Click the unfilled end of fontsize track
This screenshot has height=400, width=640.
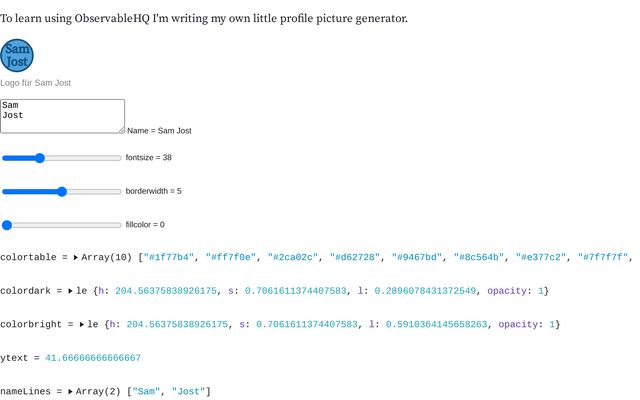tap(116, 158)
